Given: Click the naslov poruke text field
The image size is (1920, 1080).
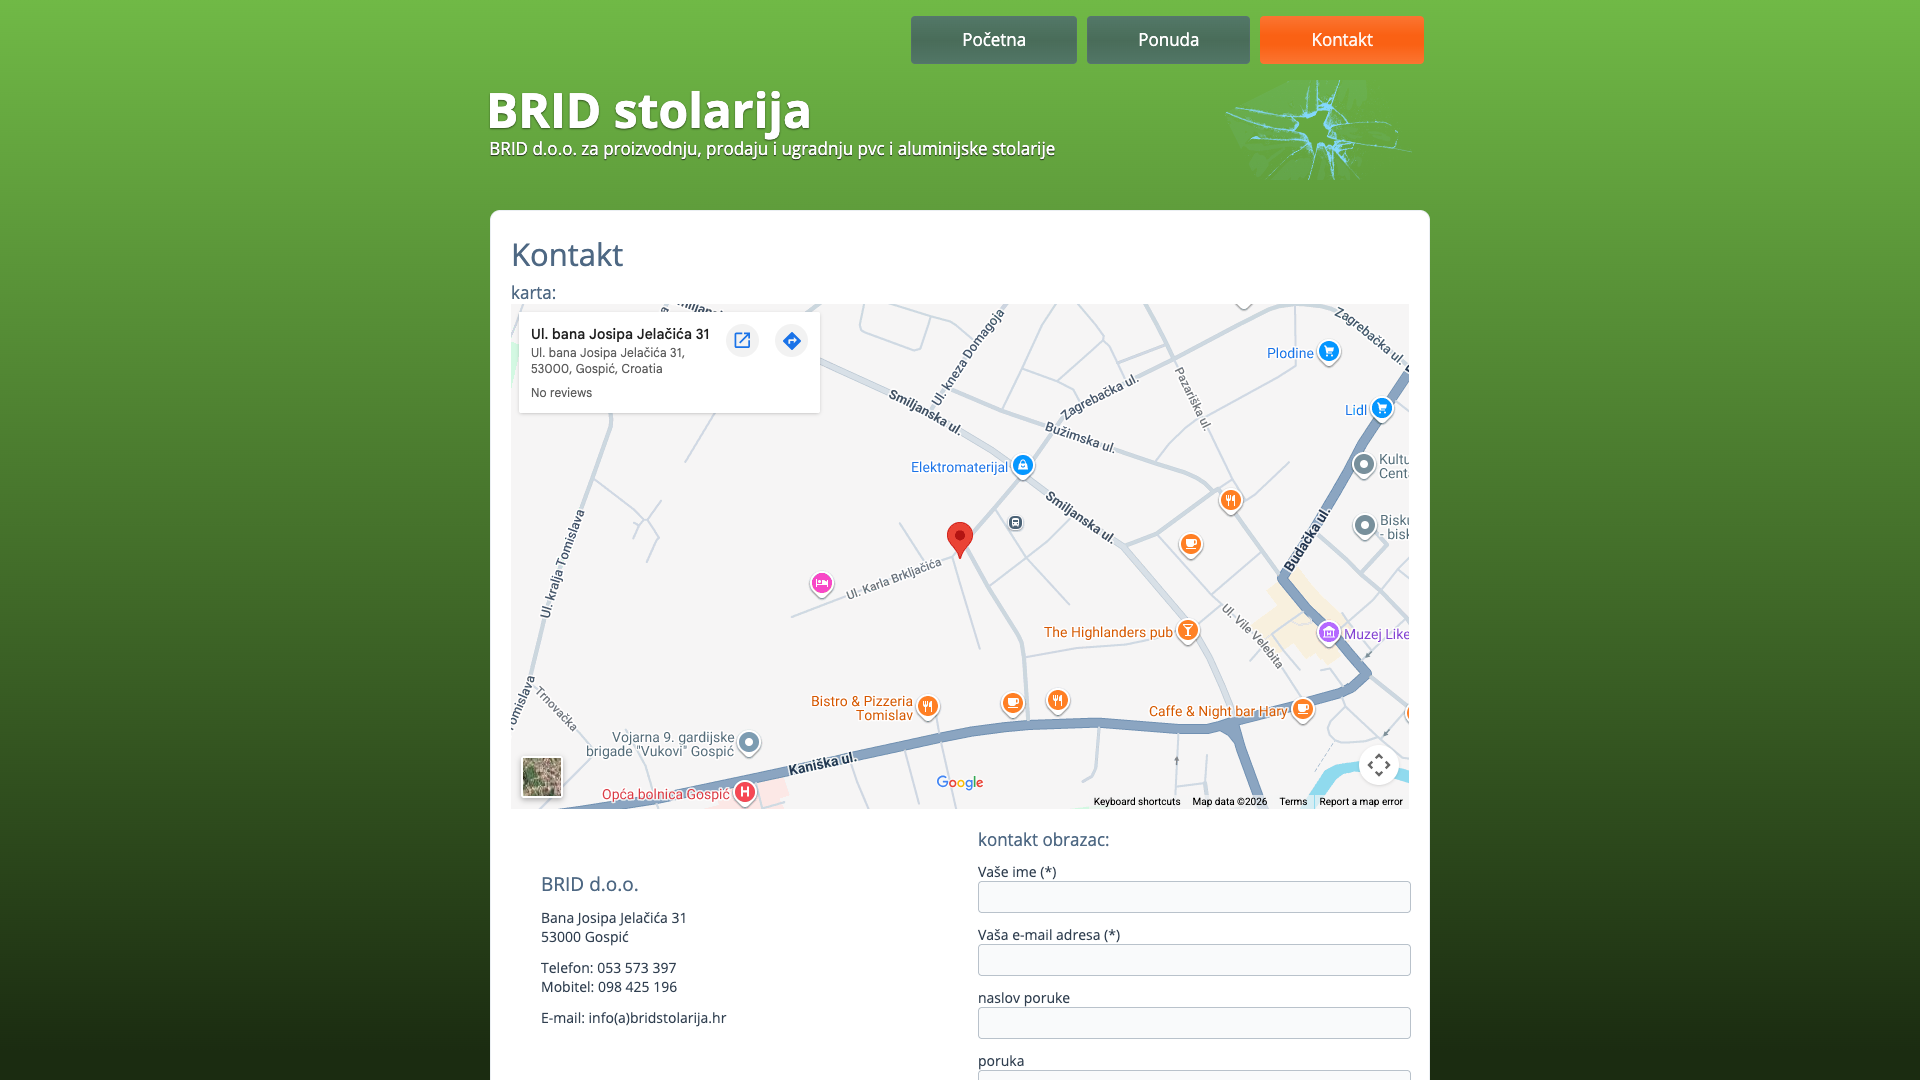Looking at the screenshot, I should [1194, 1023].
